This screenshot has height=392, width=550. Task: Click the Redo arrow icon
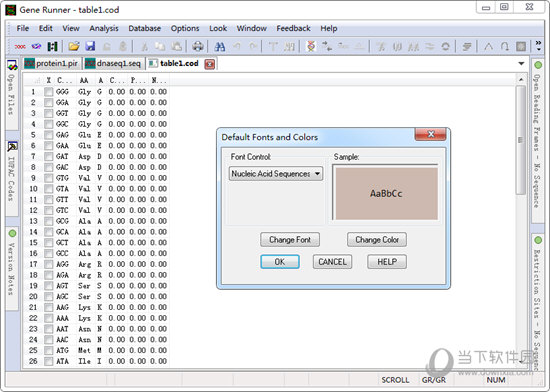pyautogui.click(x=253, y=46)
